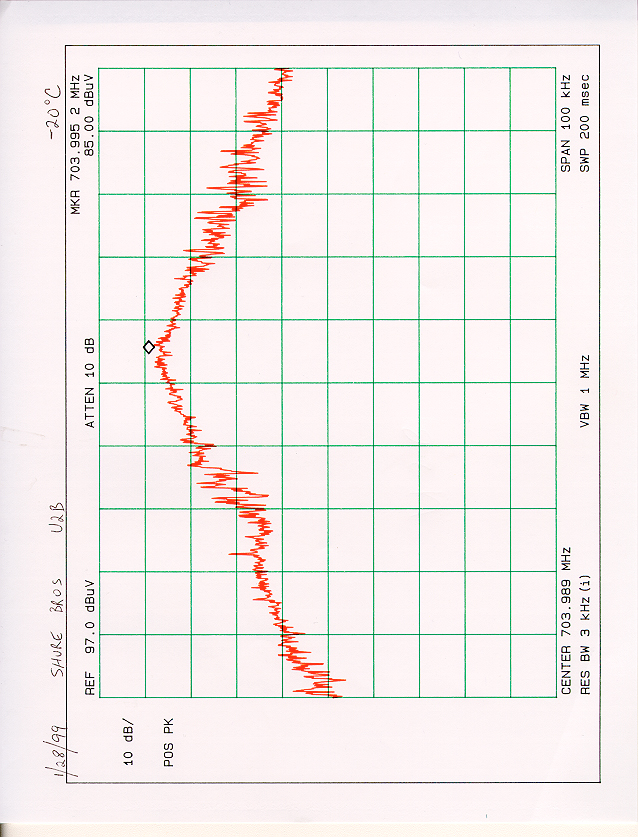Image resolution: width=638 pixels, height=837 pixels.
Task: Select the CENTER 703.989 MHz frequency readout
Action: coord(566,621)
